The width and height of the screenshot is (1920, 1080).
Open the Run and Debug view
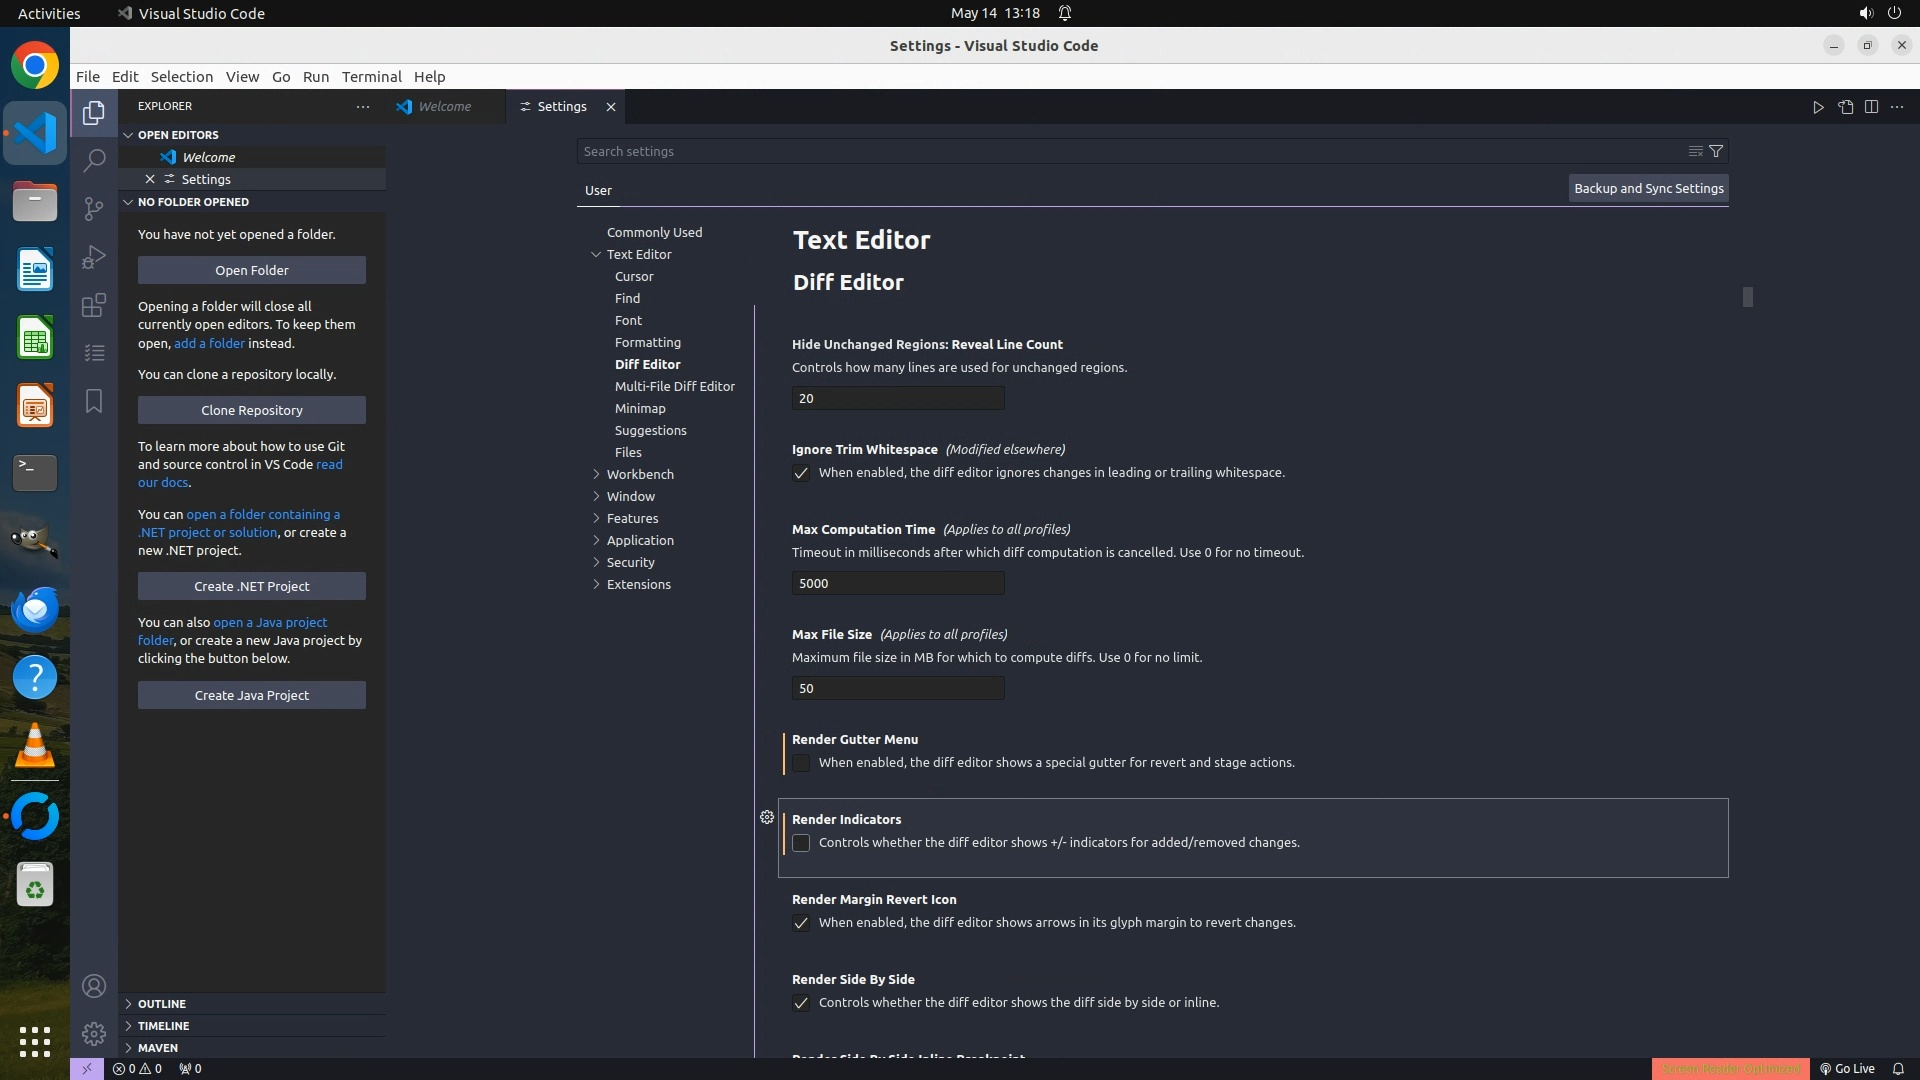click(94, 257)
